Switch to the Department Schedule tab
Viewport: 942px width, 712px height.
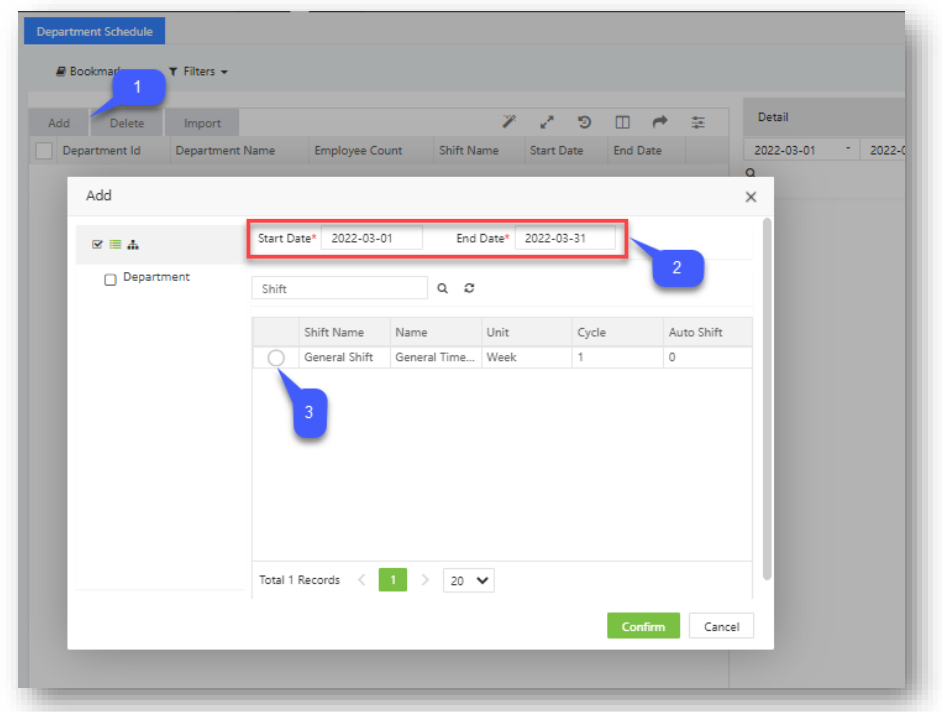click(x=94, y=32)
